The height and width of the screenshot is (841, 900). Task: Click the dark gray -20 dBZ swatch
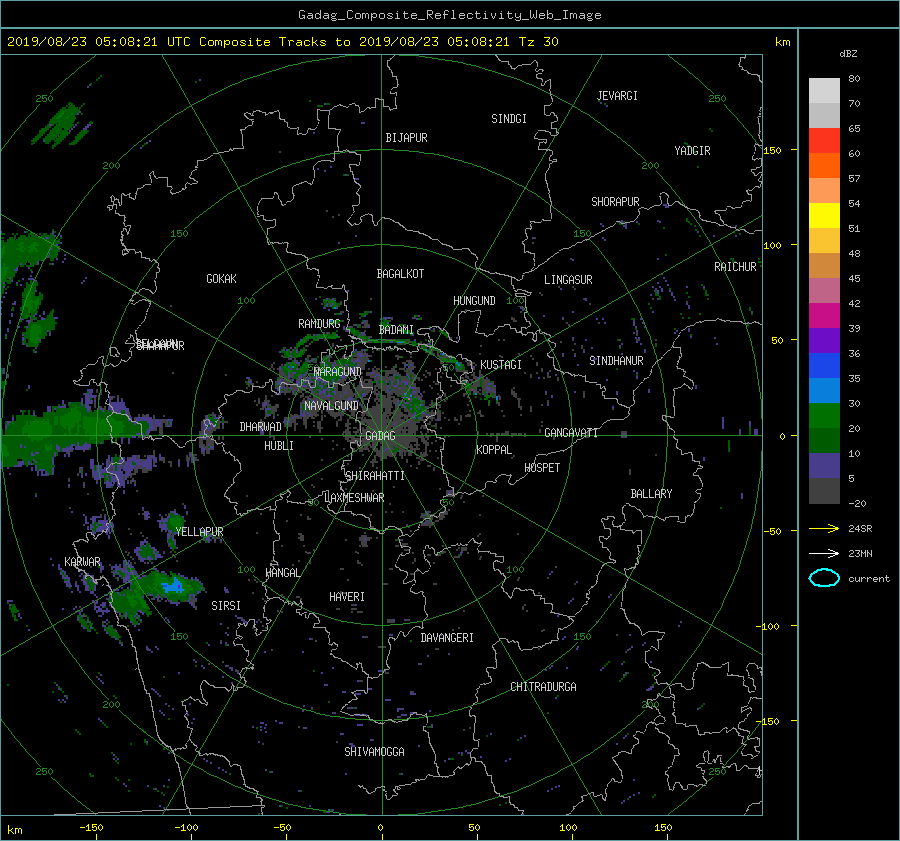coord(824,490)
